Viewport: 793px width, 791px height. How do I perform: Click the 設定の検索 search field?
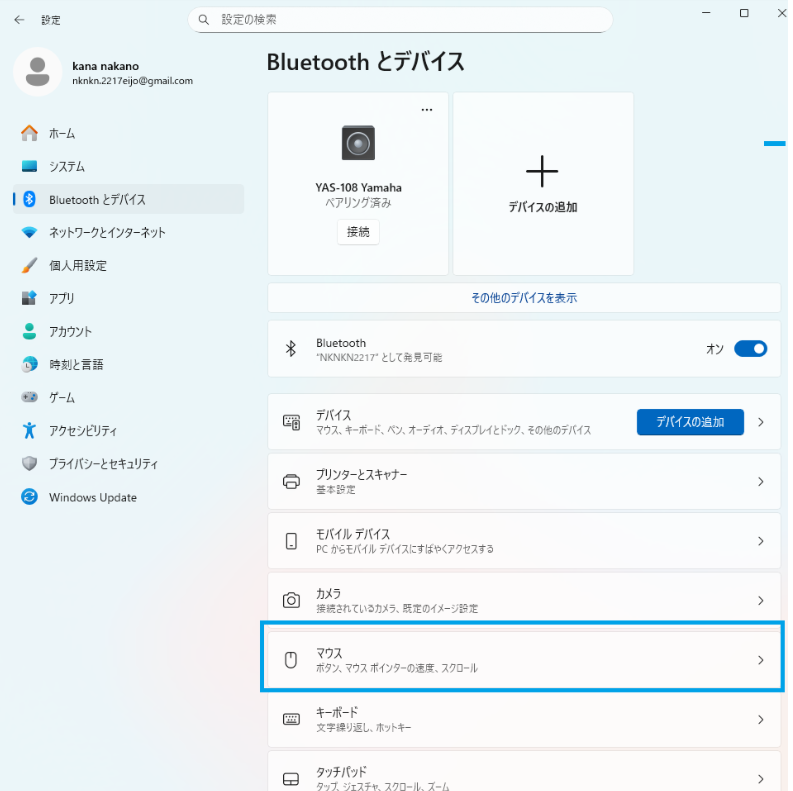coord(400,19)
